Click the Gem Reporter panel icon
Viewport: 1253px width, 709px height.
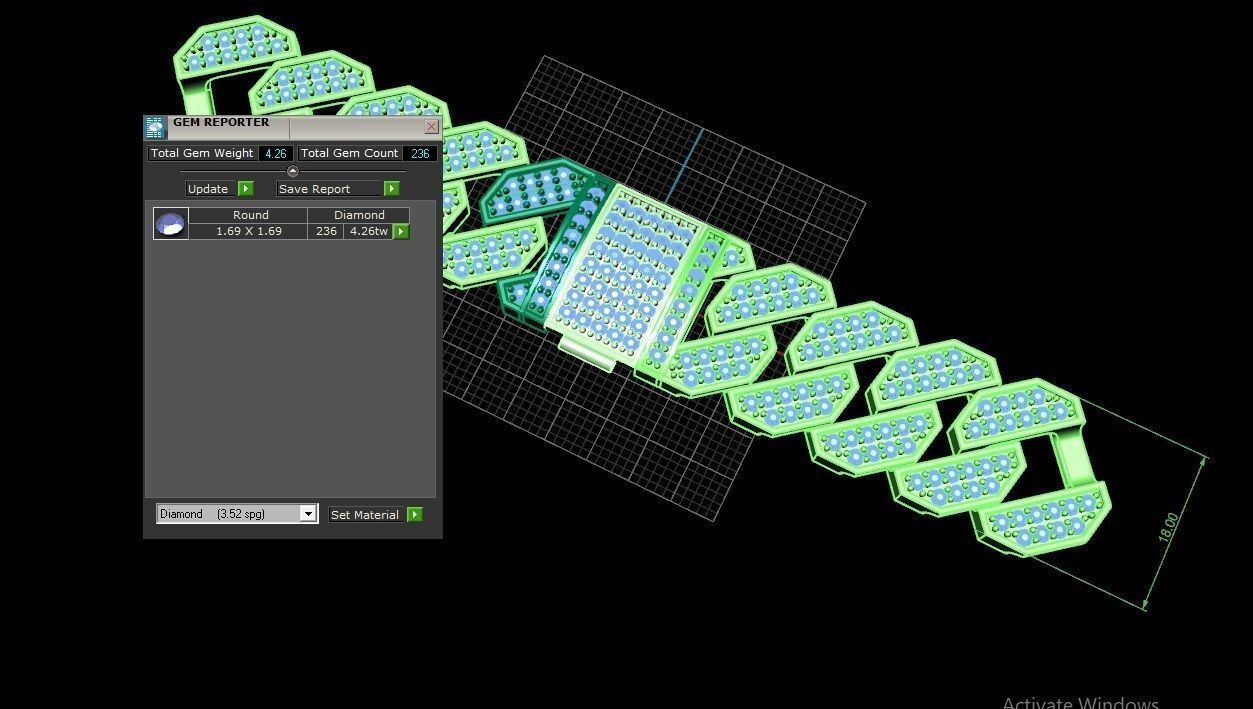(x=154, y=127)
